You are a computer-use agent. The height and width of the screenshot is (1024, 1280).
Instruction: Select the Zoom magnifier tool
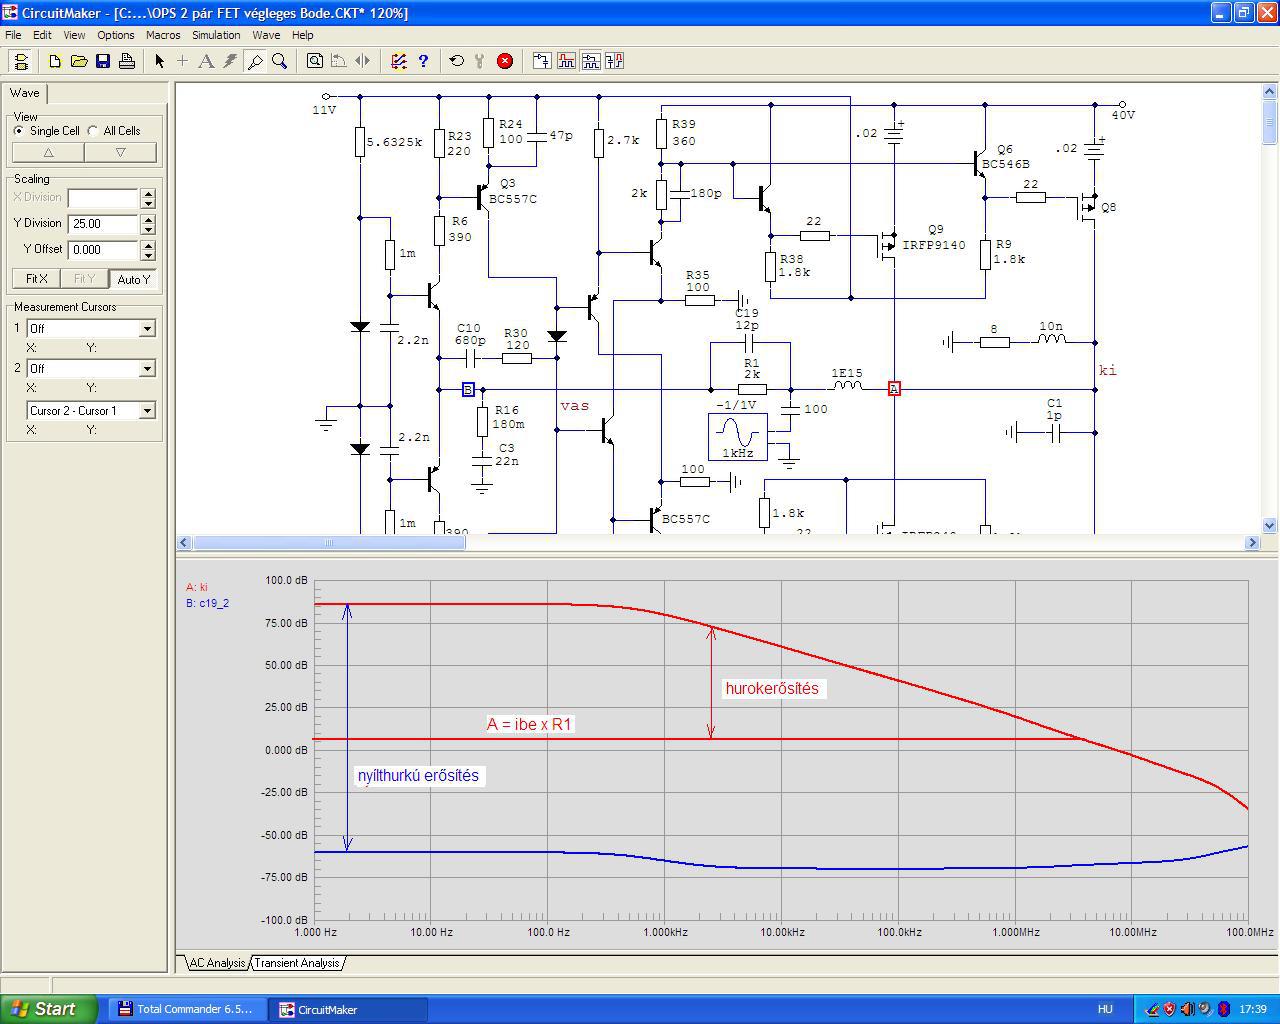[x=280, y=61]
